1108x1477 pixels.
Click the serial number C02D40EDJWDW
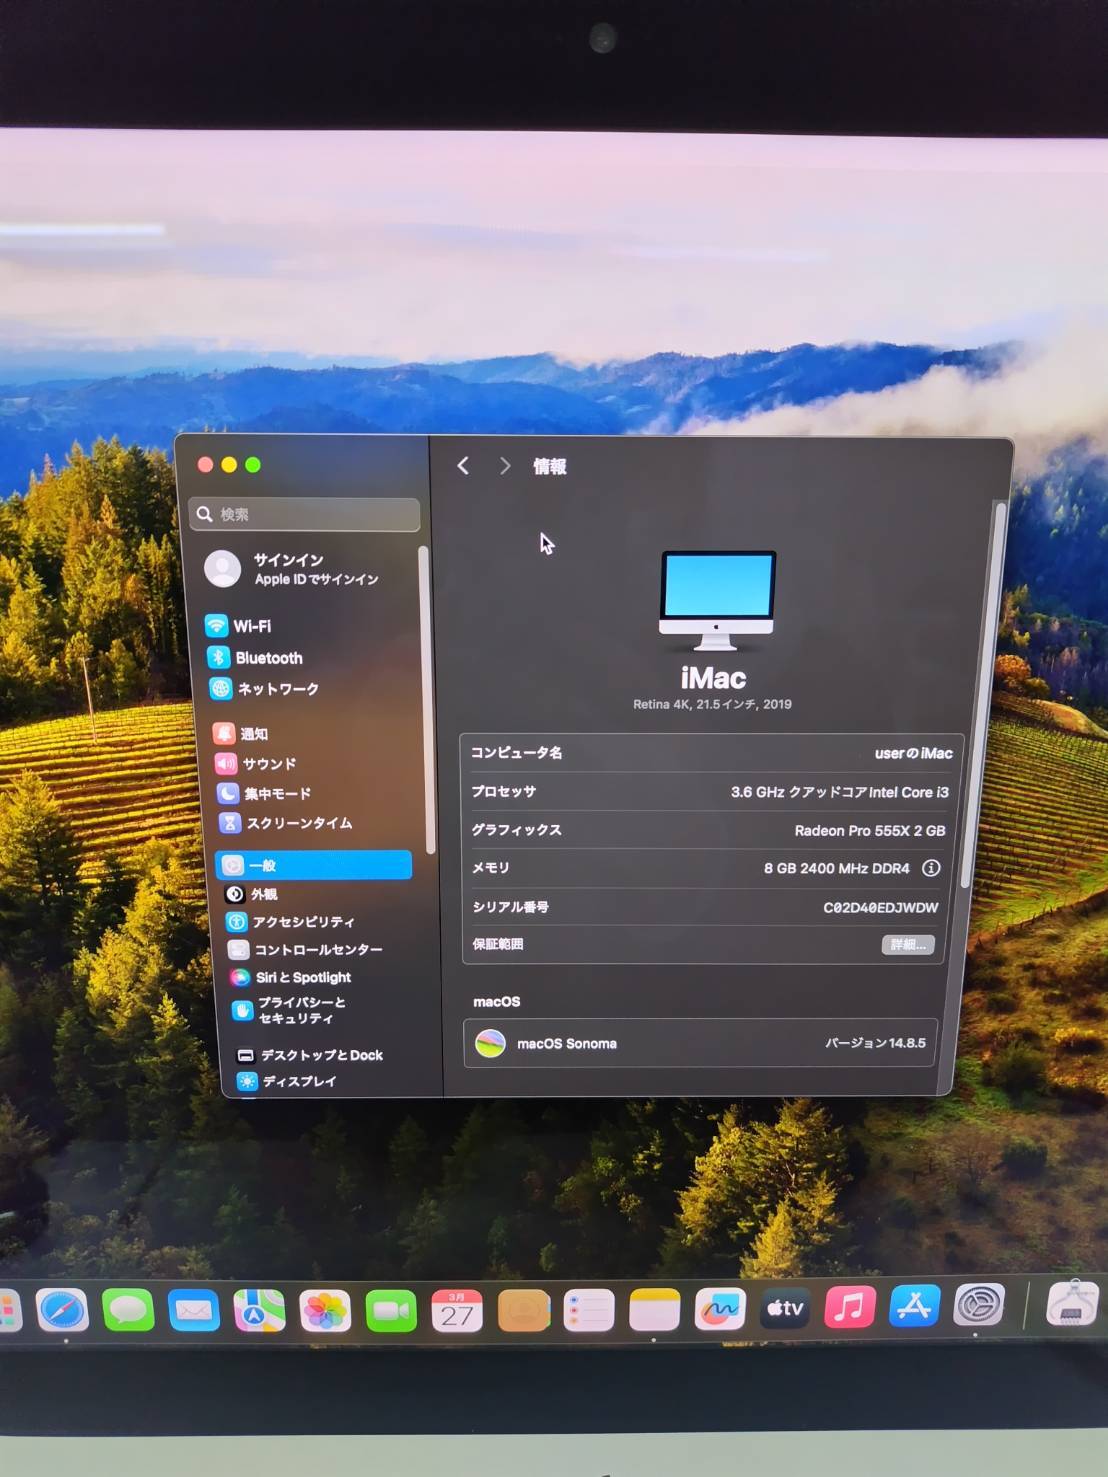tap(880, 908)
